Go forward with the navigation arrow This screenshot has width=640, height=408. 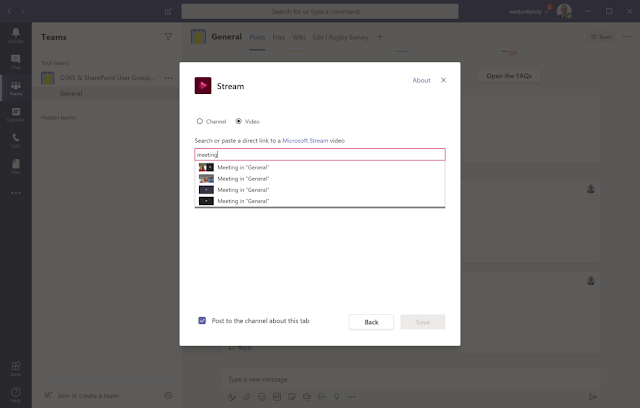22,11
